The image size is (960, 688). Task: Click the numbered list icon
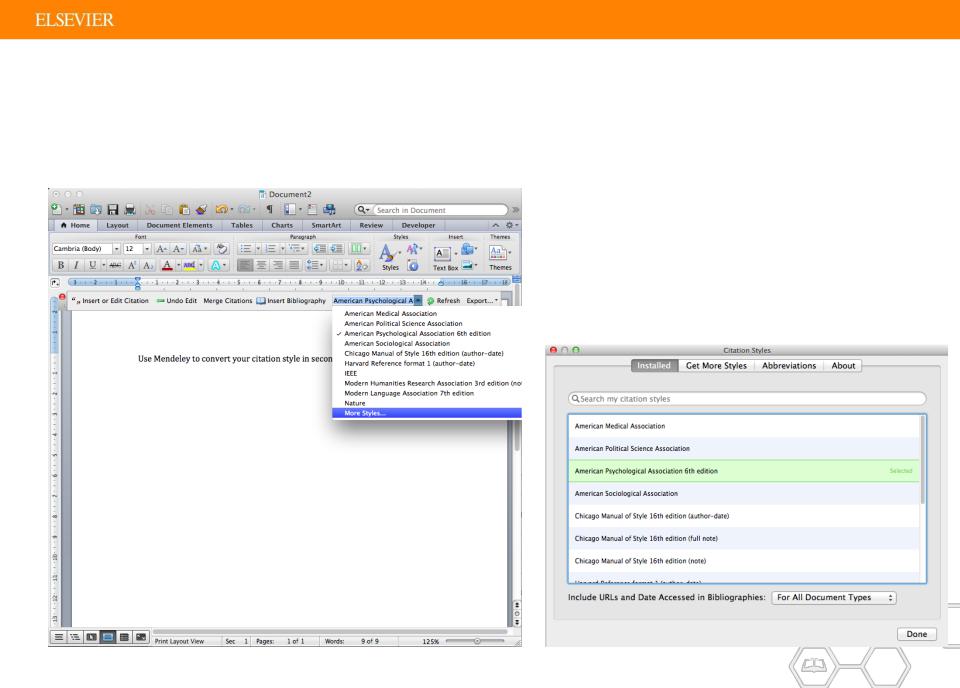coord(271,249)
